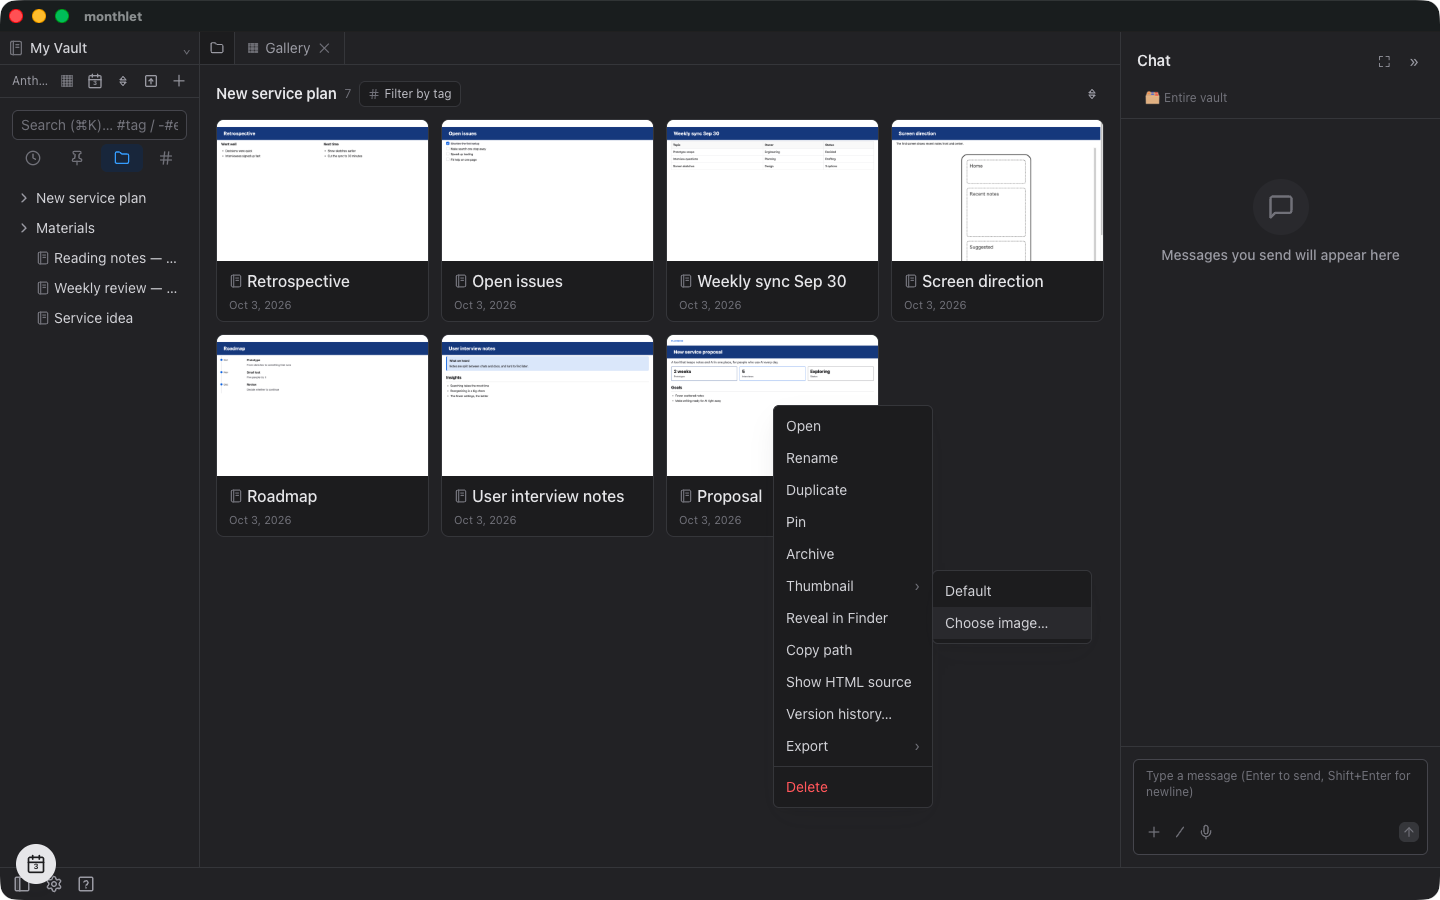Expand the New service plan folder
The width and height of the screenshot is (1440, 900).
[24, 198]
